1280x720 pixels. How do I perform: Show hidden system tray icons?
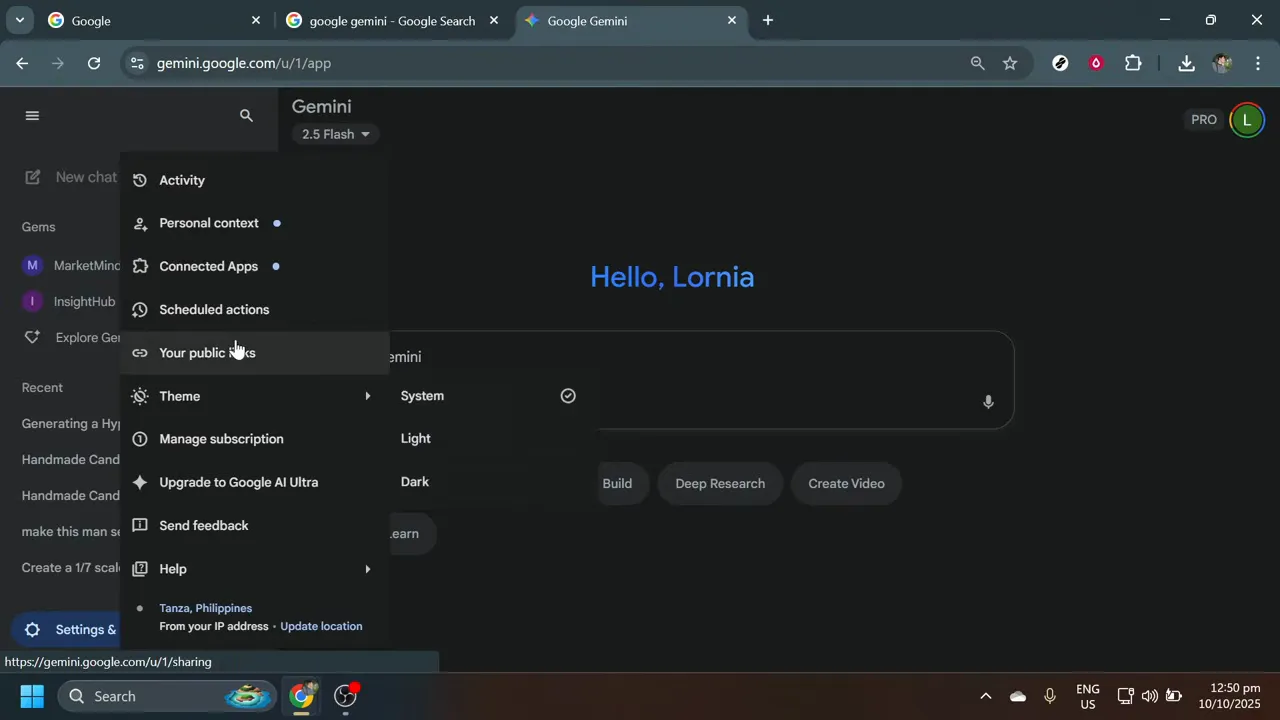pyautogui.click(x=985, y=696)
